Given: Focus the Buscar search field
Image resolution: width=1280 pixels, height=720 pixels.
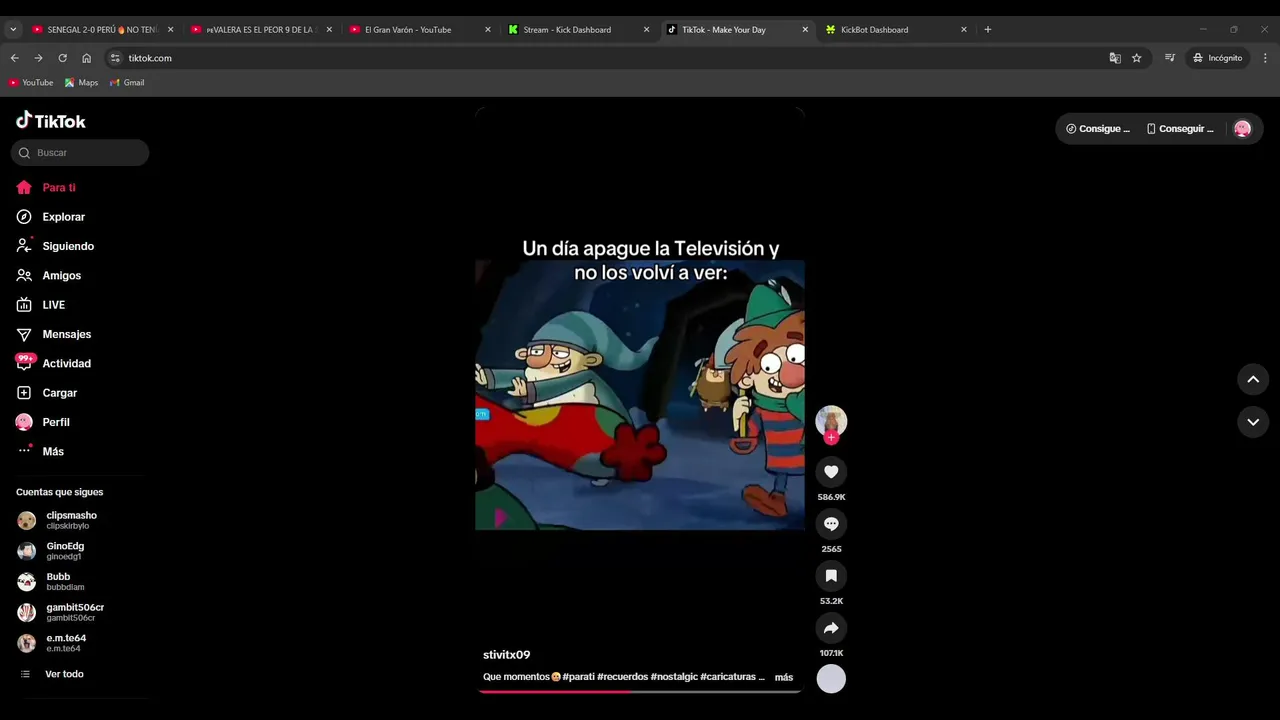Looking at the screenshot, I should [x=80, y=153].
